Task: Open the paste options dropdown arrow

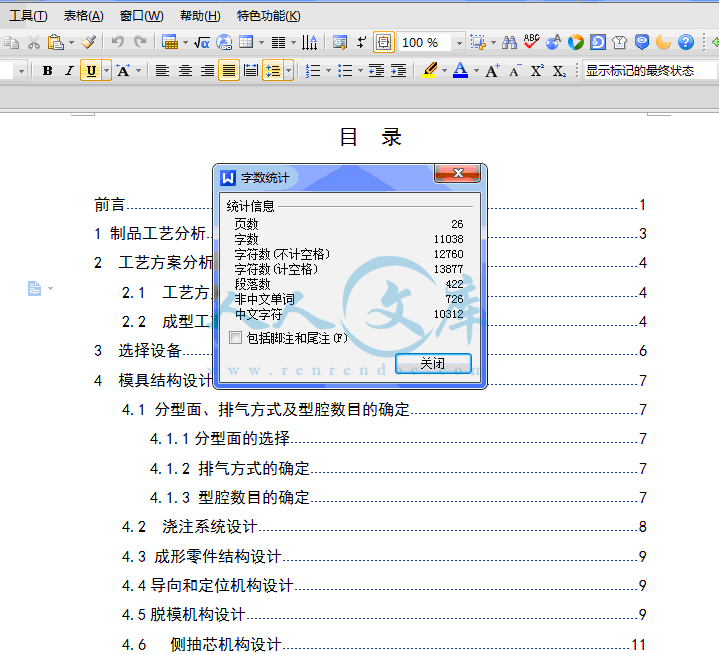Action: click(x=71, y=43)
